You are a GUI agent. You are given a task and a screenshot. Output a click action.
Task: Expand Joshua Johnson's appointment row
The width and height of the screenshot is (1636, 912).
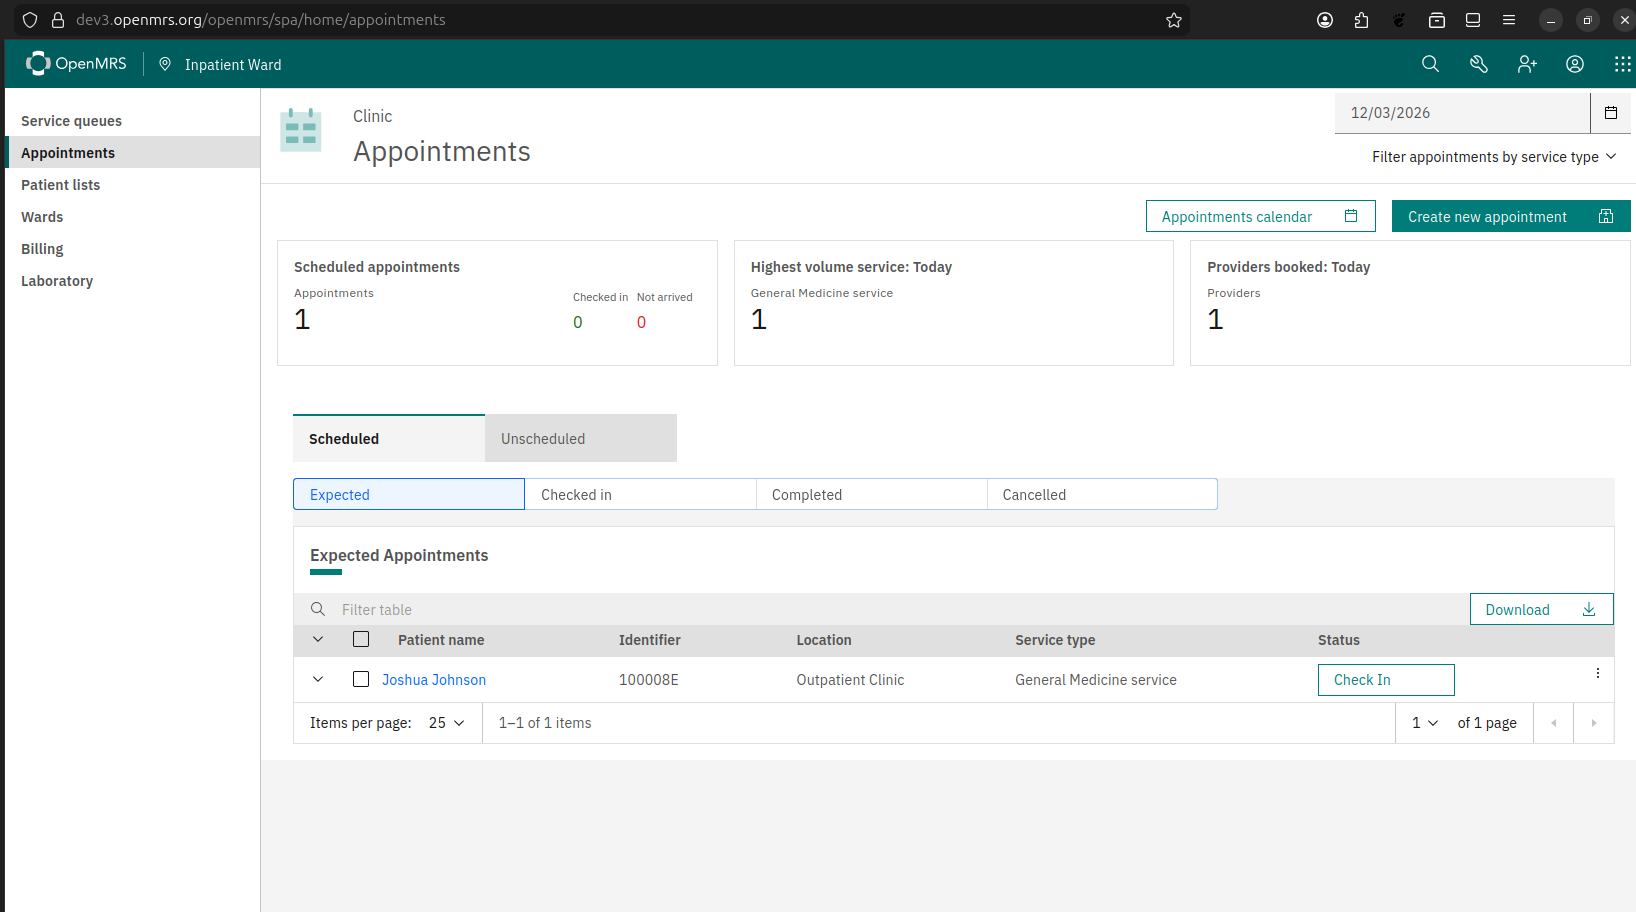pos(318,679)
